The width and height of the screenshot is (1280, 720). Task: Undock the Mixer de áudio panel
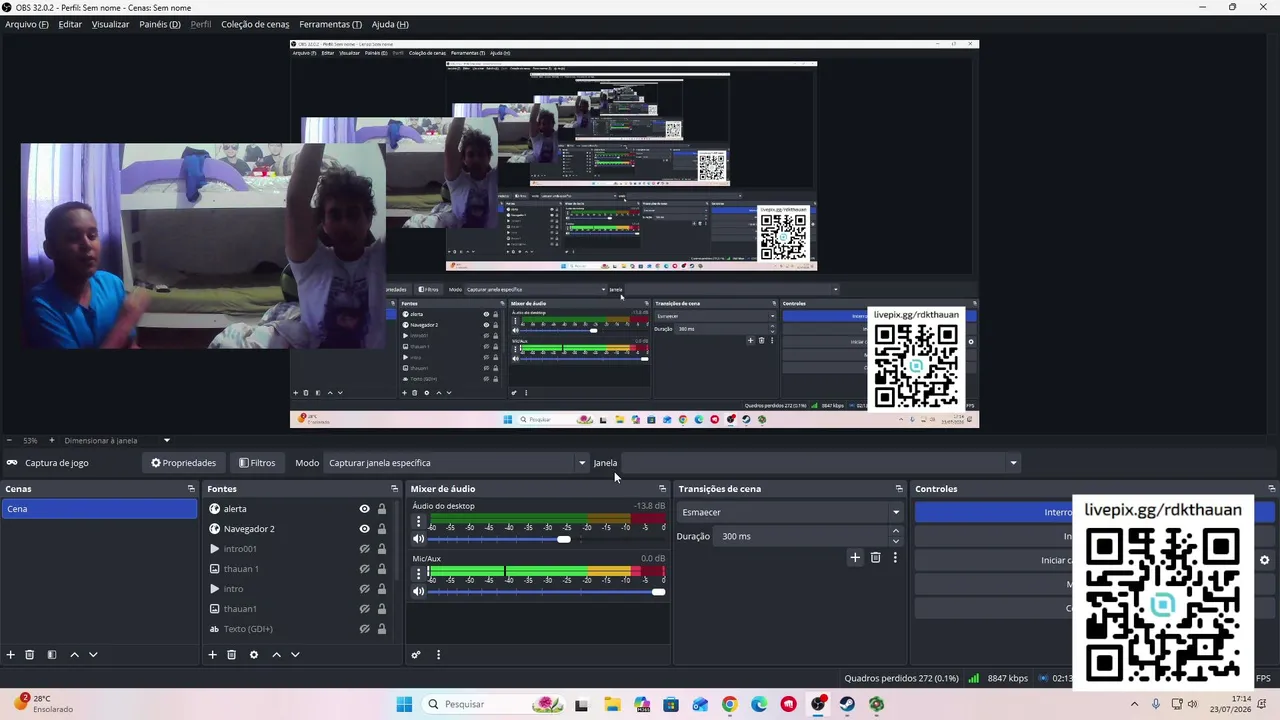pyautogui.click(x=662, y=489)
